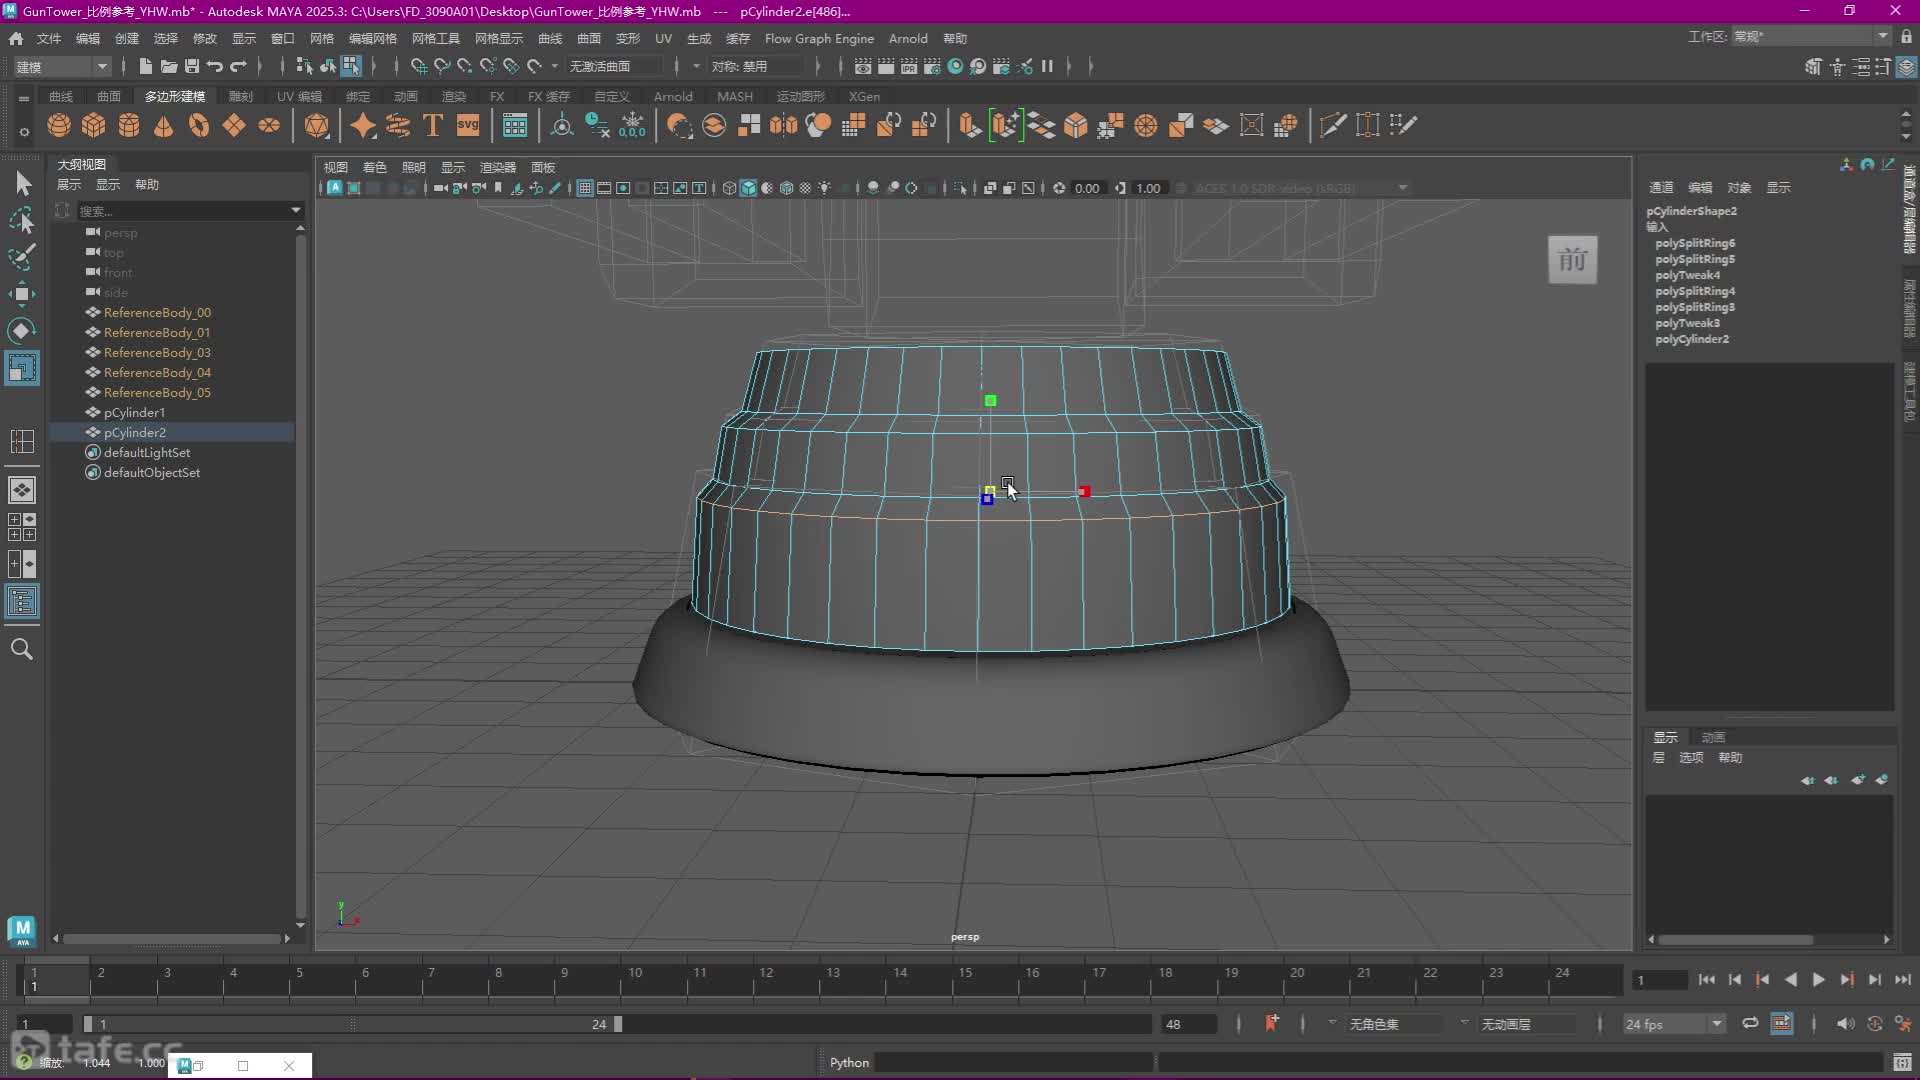Screen dimensions: 1920x1080
Task: Toggle timeline loop playback mode
Action: [x=1750, y=1023]
